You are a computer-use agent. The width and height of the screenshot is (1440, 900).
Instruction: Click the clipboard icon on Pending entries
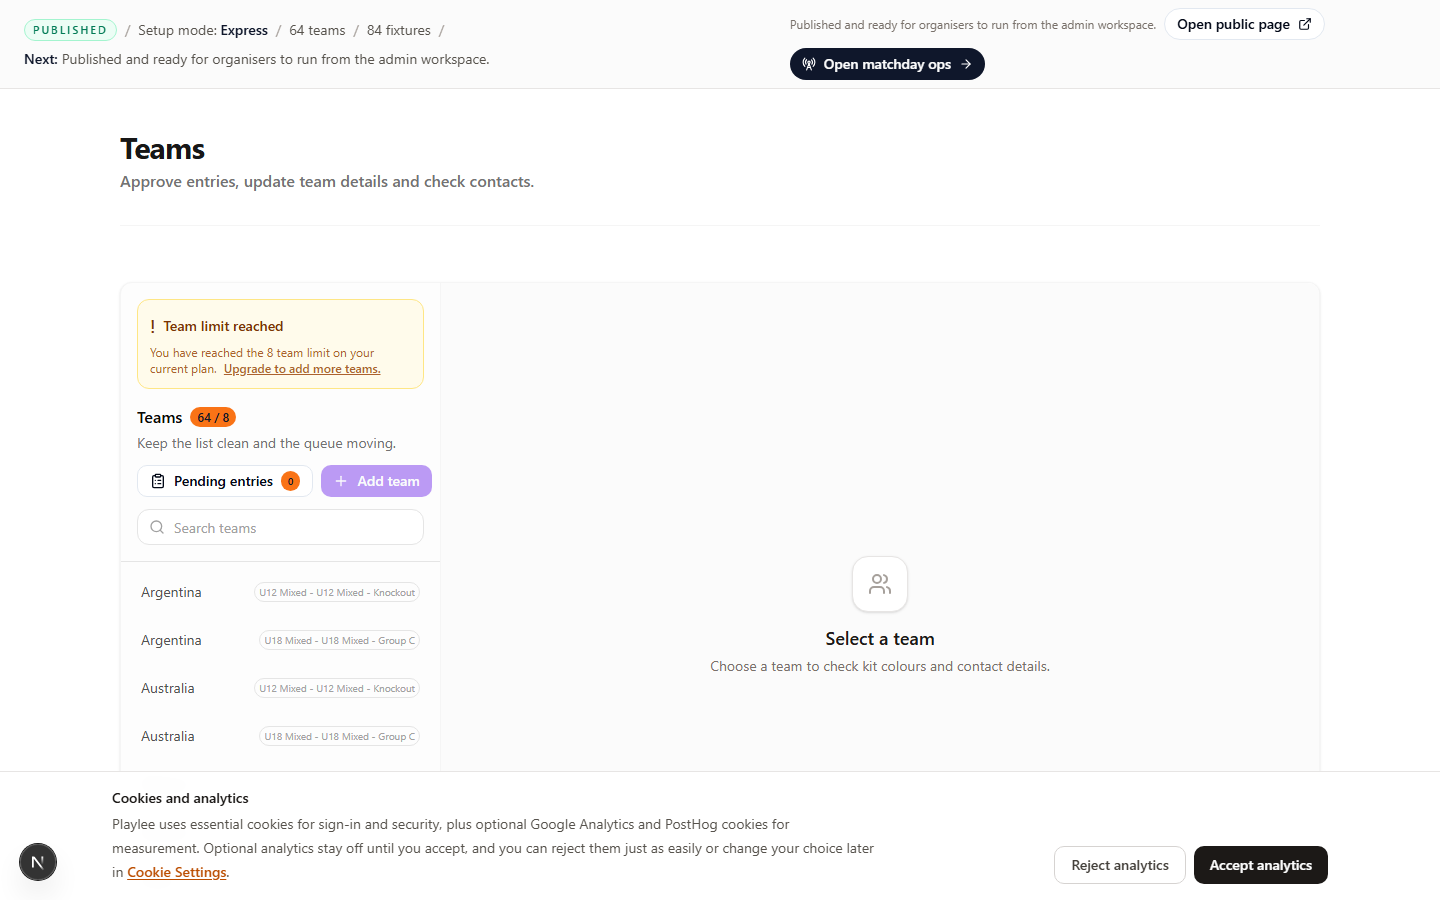pos(158,481)
